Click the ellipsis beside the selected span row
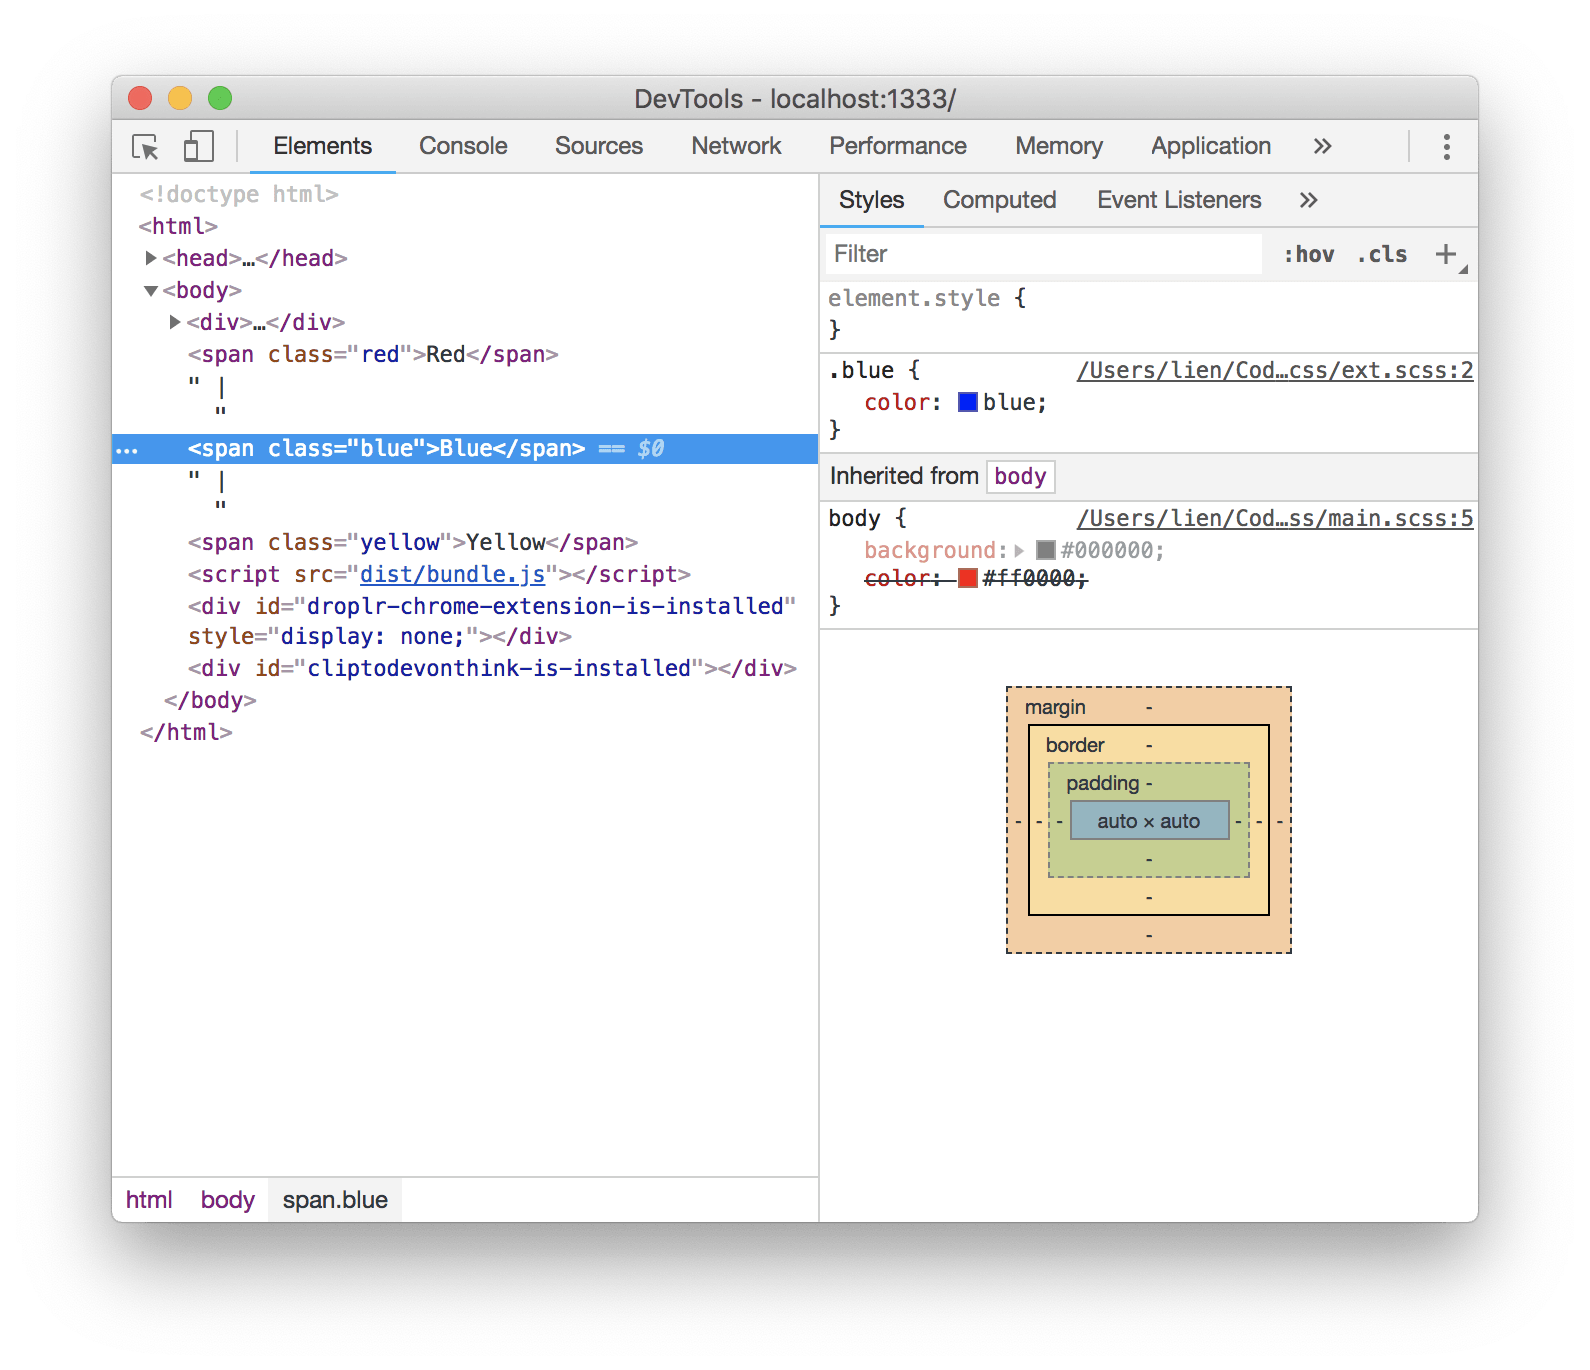Image resolution: width=1590 pixels, height=1370 pixels. coord(127,450)
